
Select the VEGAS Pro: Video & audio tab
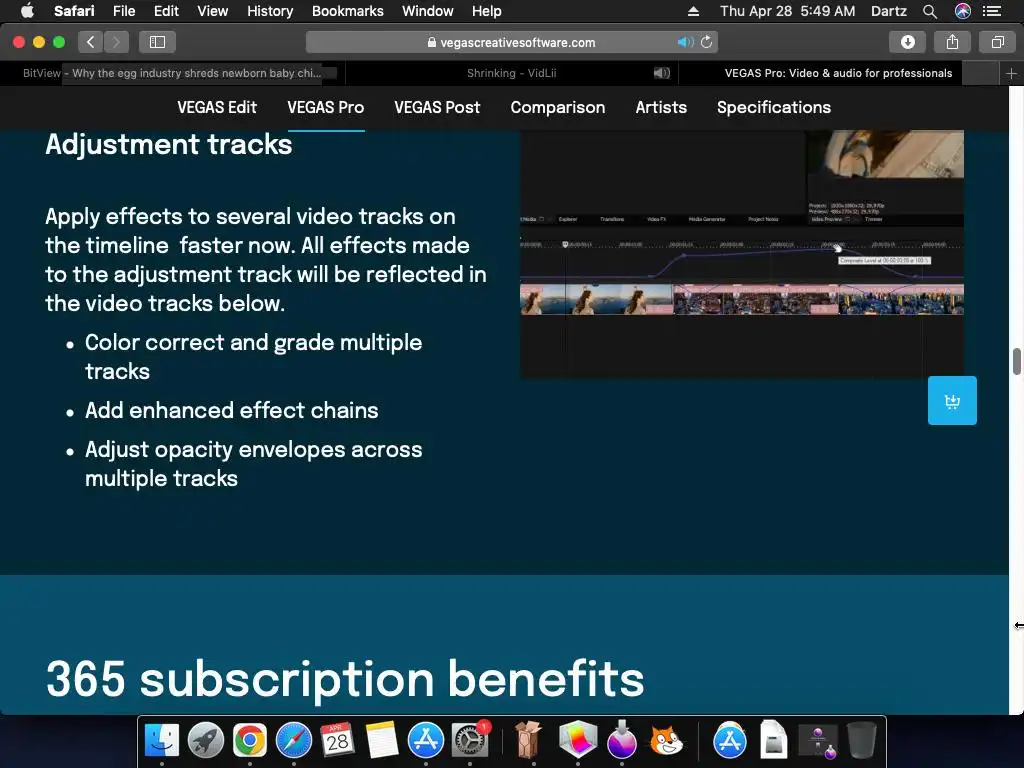pos(839,73)
